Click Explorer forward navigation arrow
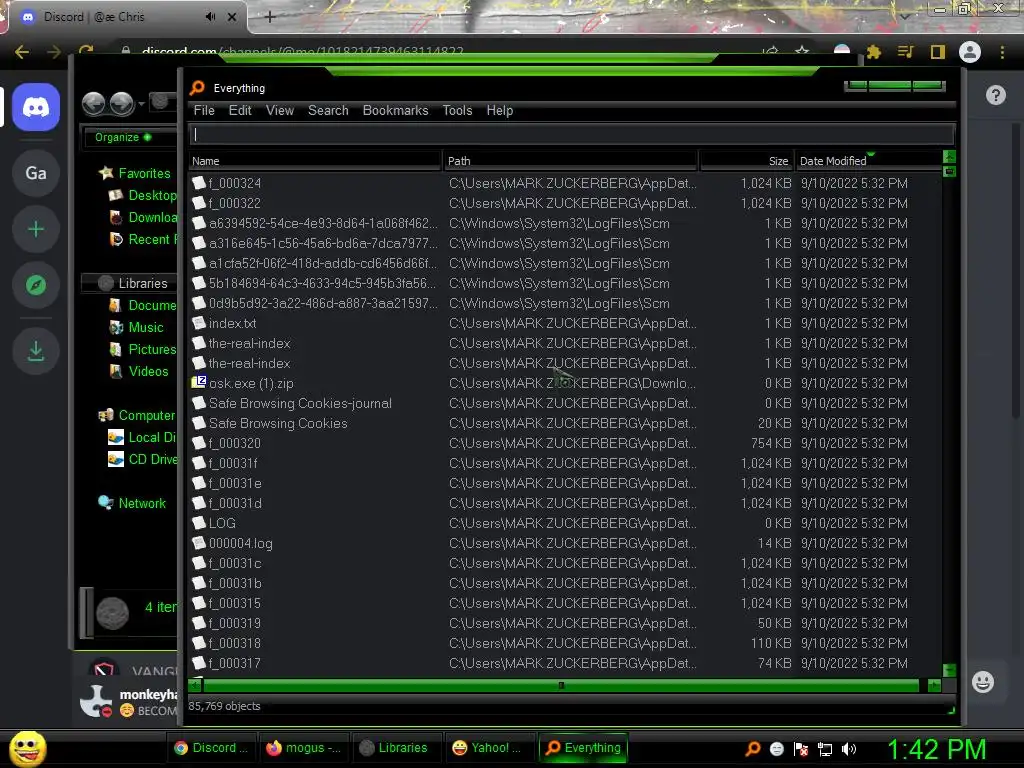The width and height of the screenshot is (1024, 768). pos(121,103)
